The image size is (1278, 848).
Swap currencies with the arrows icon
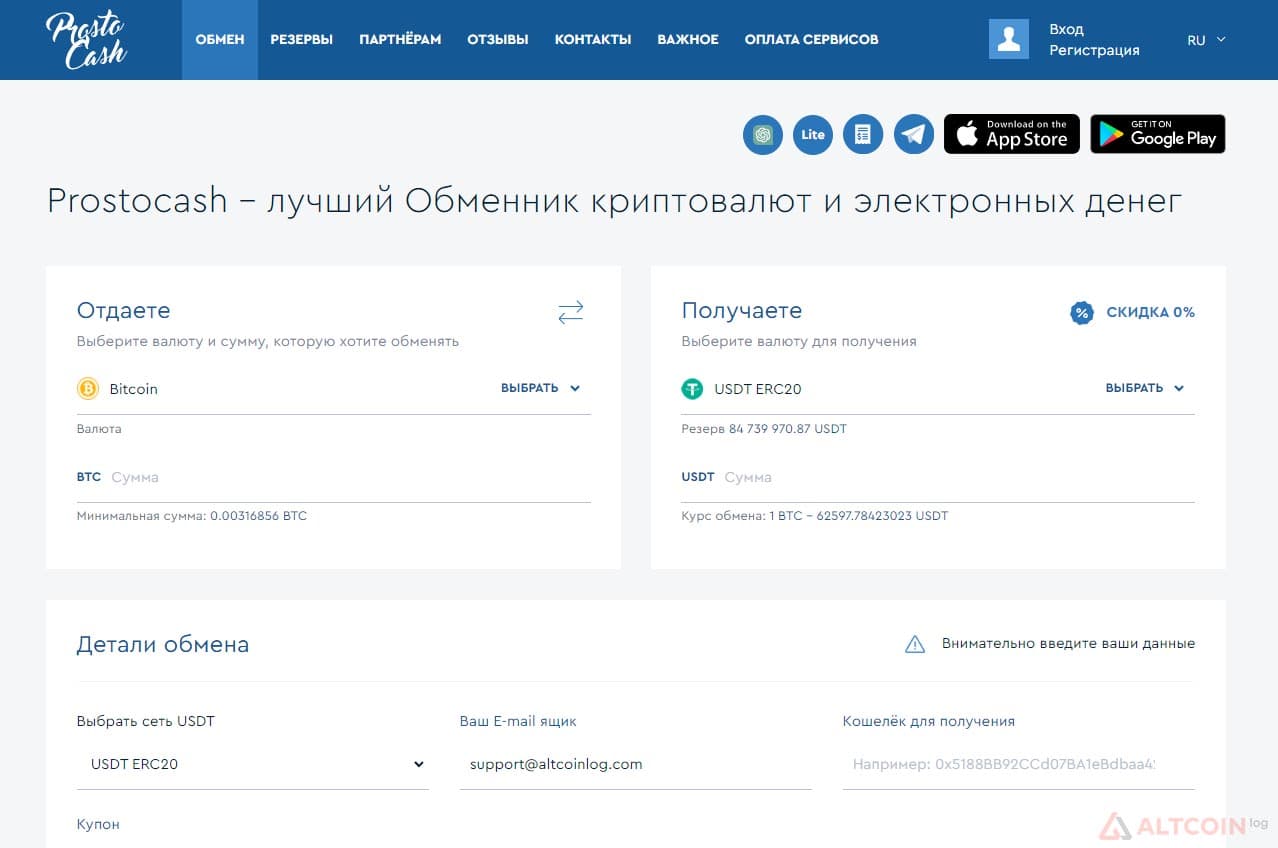click(x=571, y=312)
